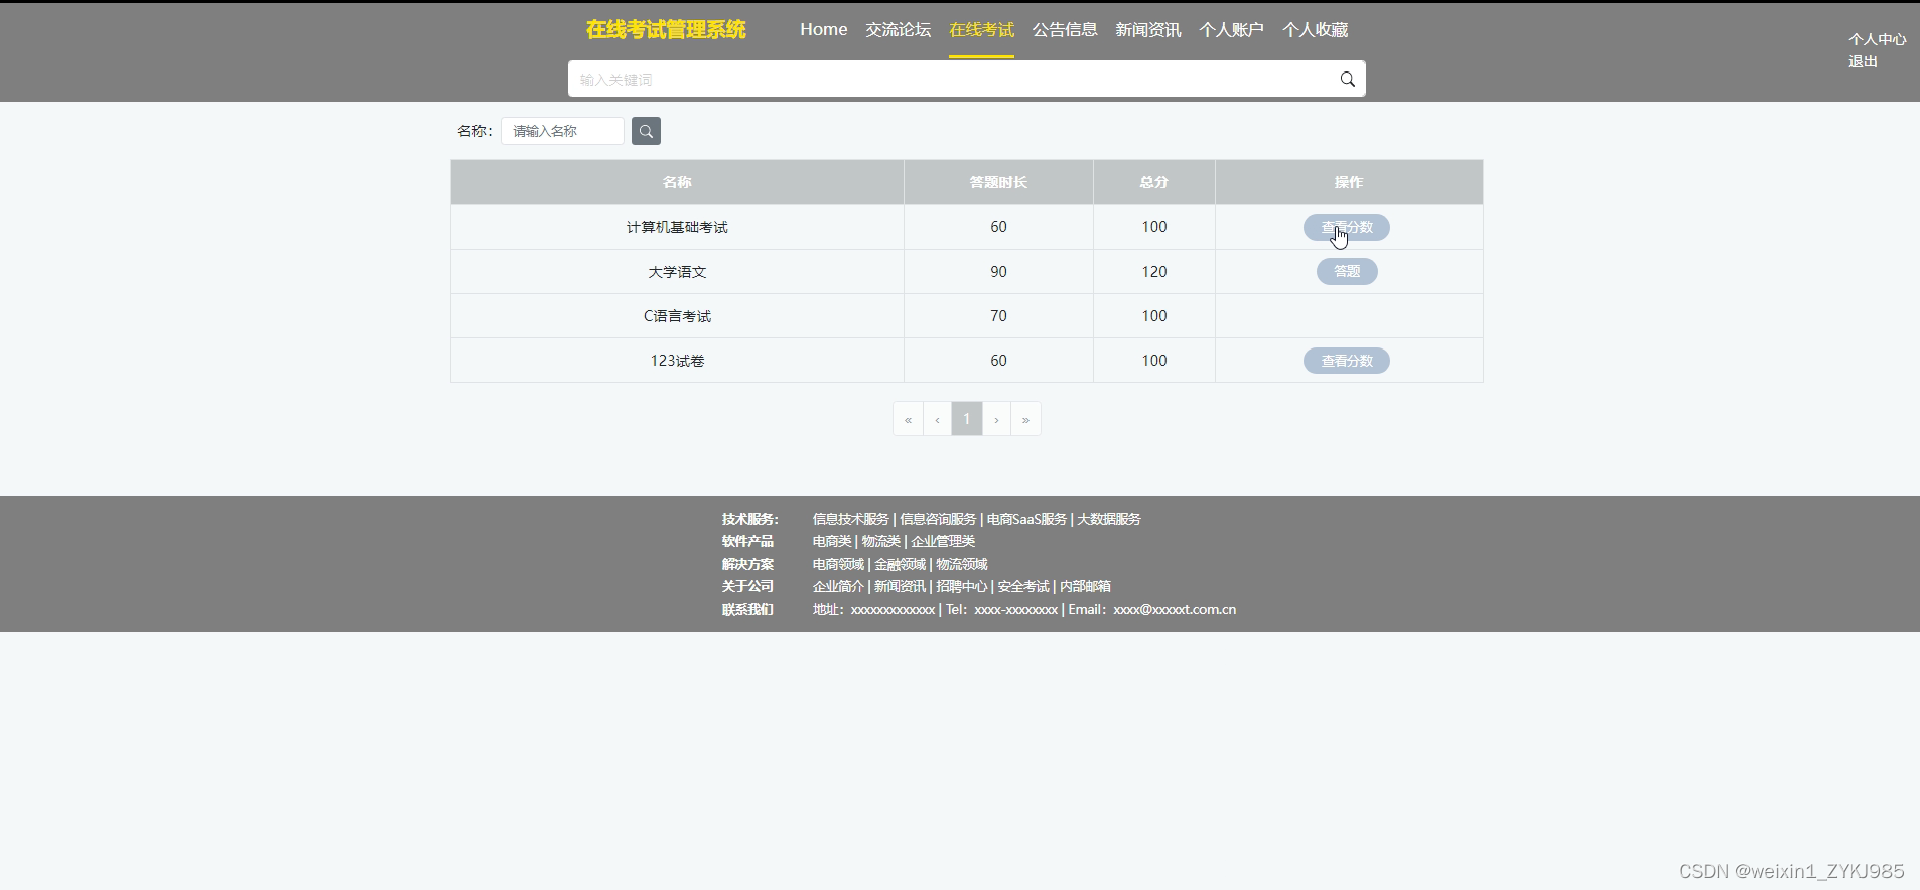Open 个人收藏 navigation item
1920x890 pixels.
pos(1315,30)
